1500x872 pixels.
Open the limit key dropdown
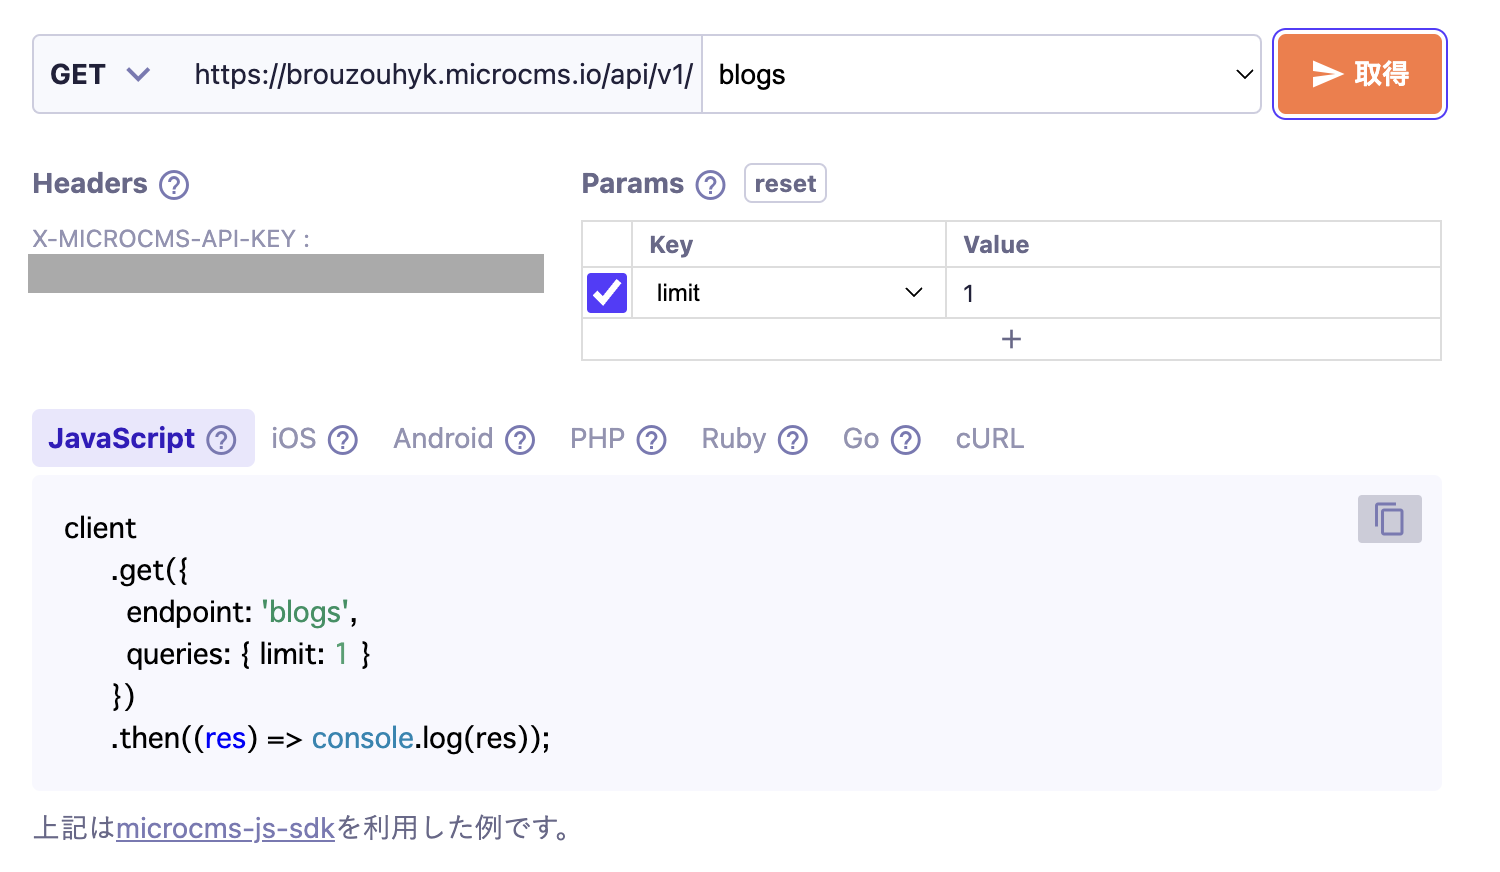pos(911,292)
